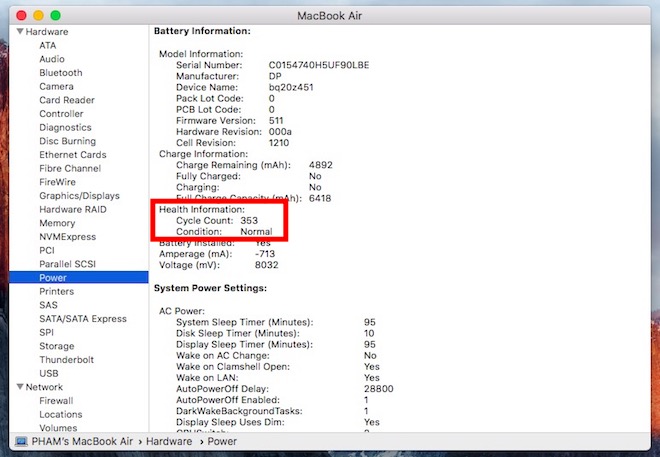Screen dimensions: 660x457
Task: Click the Voltage value 8032
Action: click(266, 265)
